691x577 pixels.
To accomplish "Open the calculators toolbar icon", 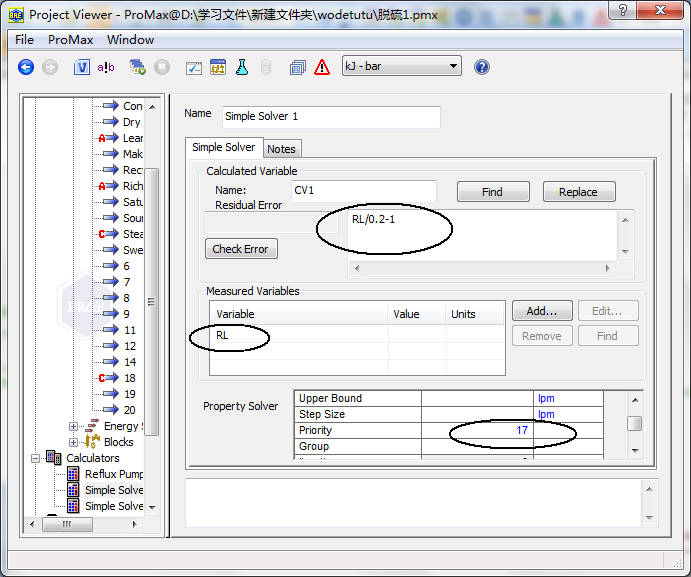I will (218, 67).
